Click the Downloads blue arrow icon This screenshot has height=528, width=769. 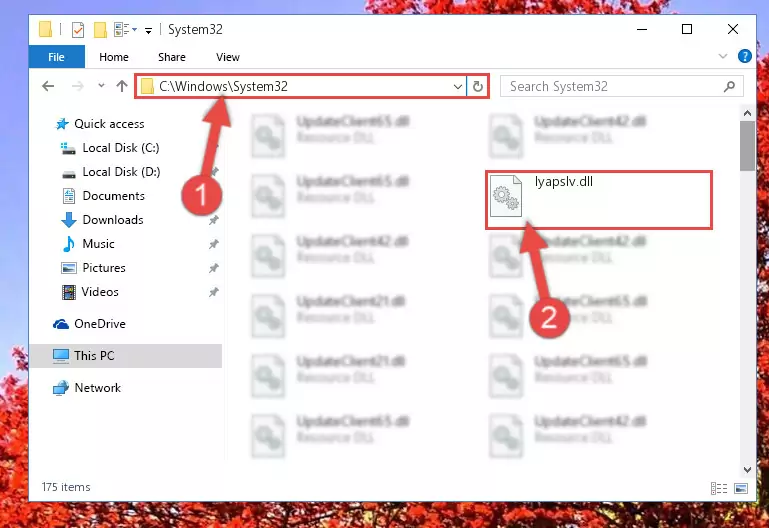(69, 220)
